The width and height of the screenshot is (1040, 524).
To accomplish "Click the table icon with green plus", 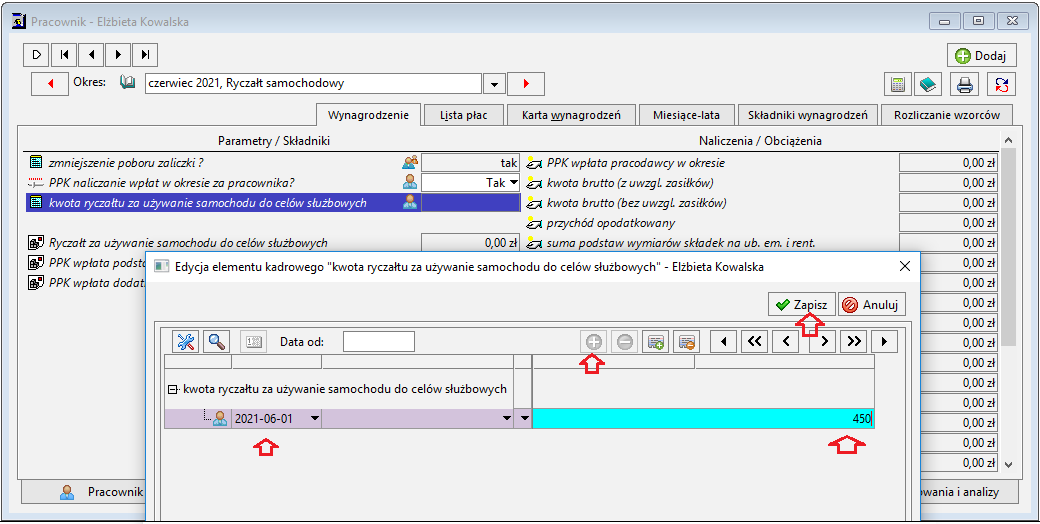I will click(657, 342).
